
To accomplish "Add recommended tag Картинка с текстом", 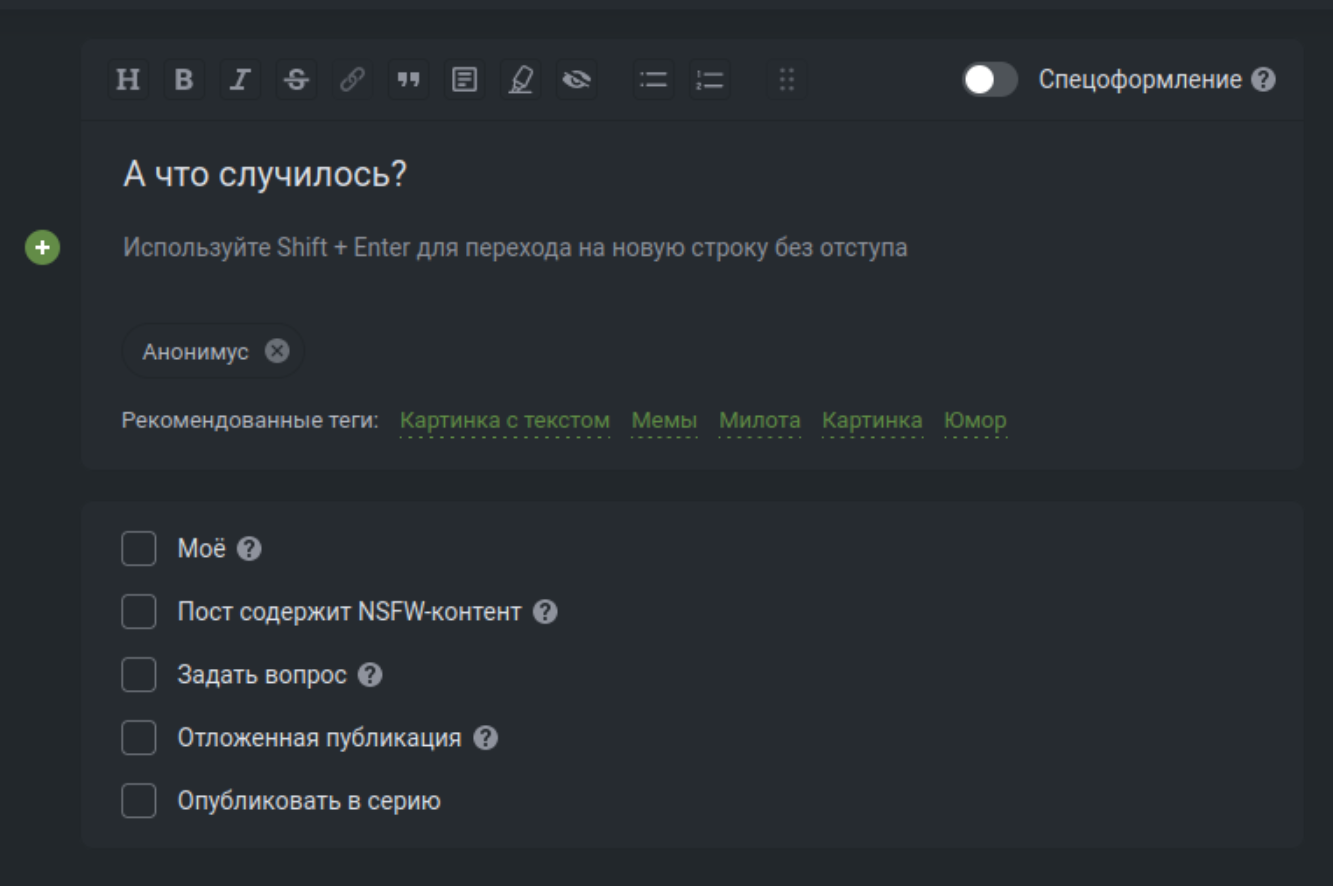I will pyautogui.click(x=505, y=421).
